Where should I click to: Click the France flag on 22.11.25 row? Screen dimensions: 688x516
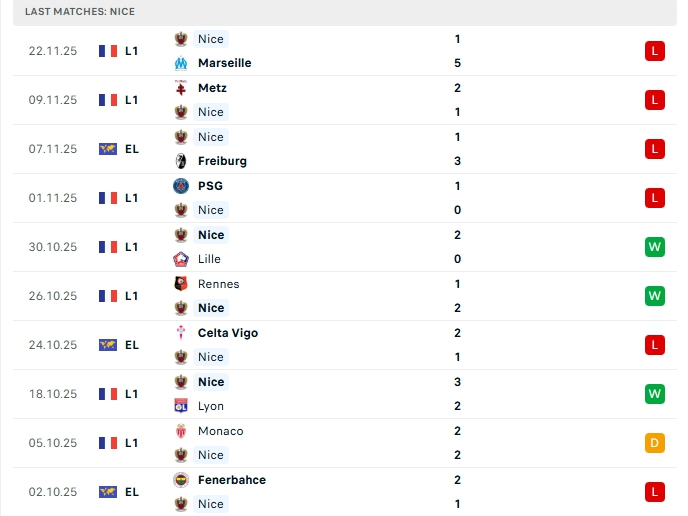tap(108, 51)
